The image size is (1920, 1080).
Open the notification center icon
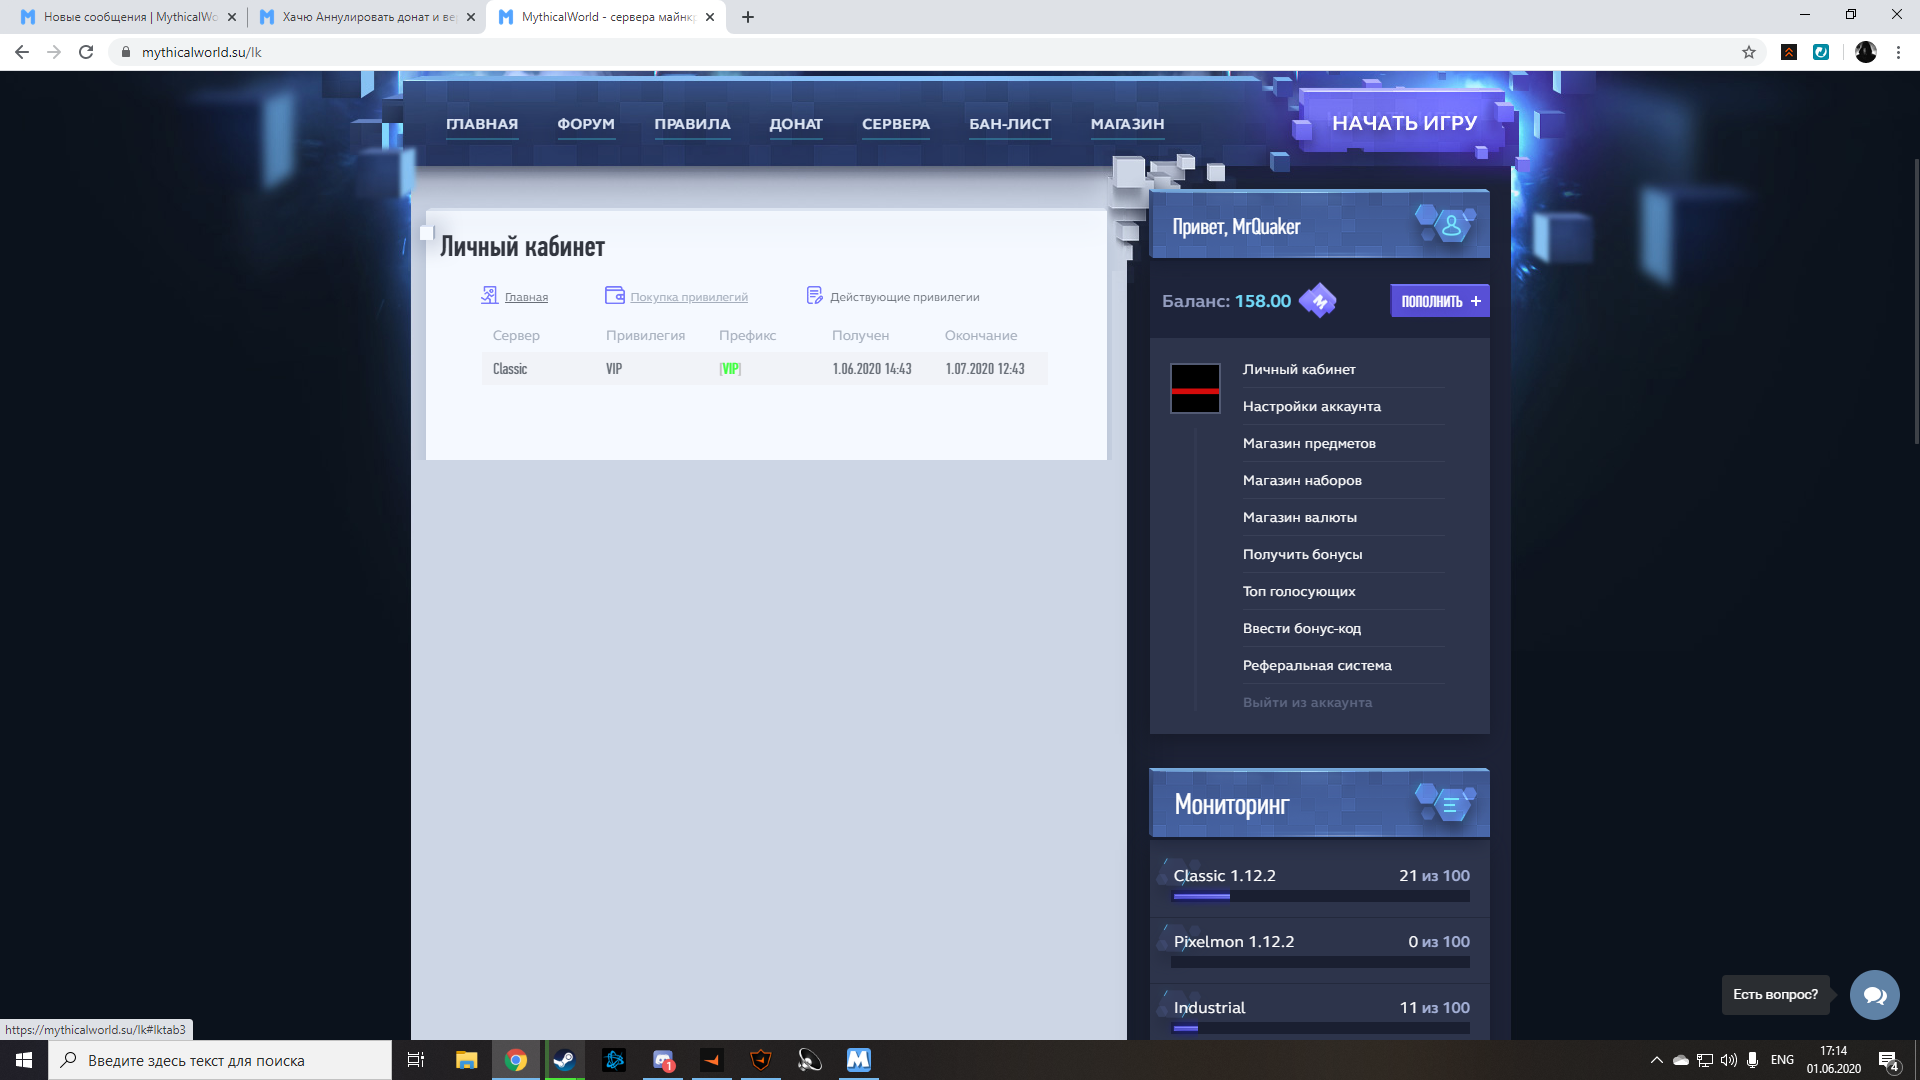point(1888,1060)
